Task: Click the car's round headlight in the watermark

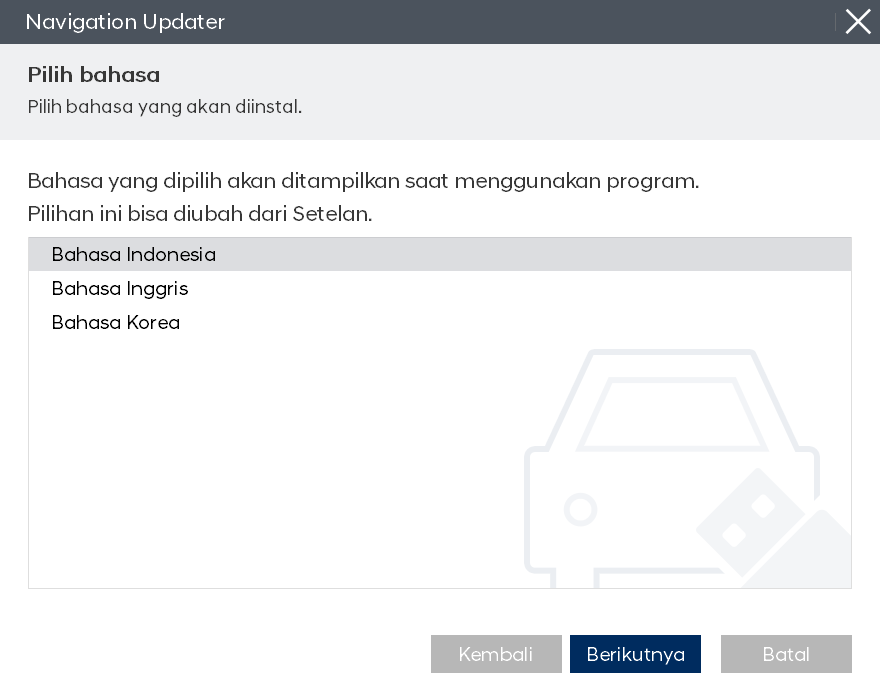Action: pos(580,510)
